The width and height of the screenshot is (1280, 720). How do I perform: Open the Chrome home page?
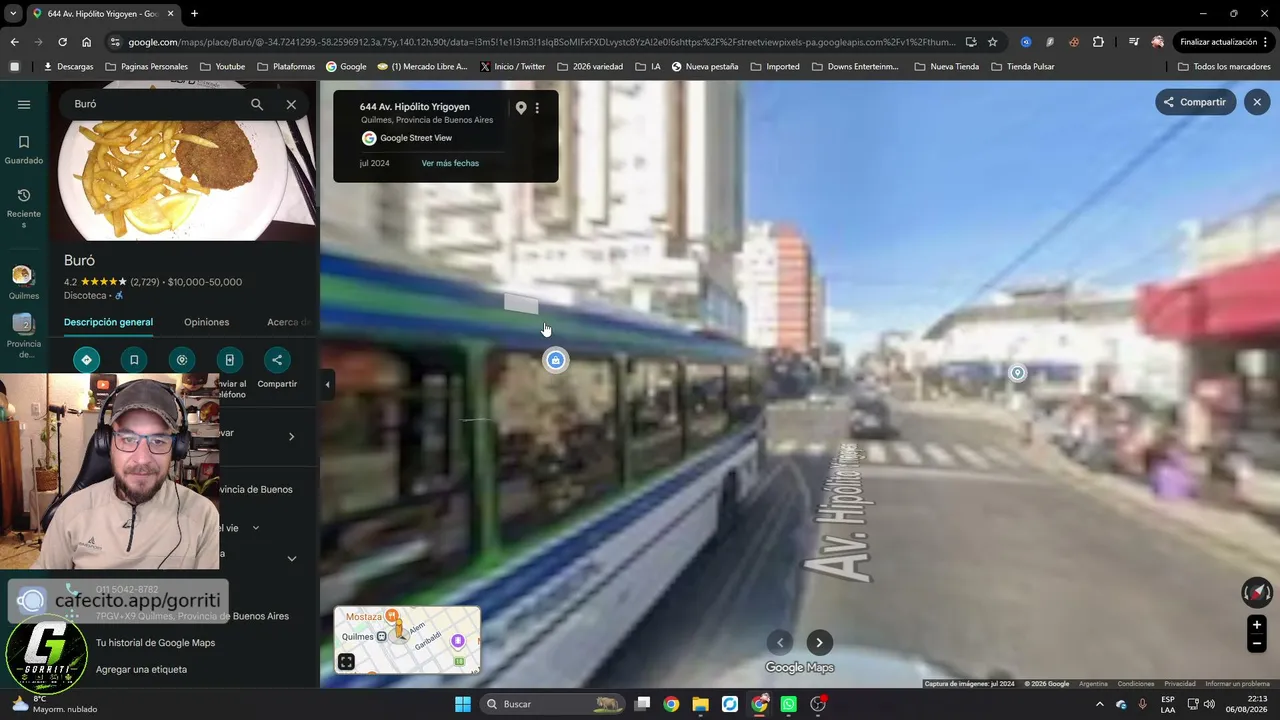[x=87, y=42]
